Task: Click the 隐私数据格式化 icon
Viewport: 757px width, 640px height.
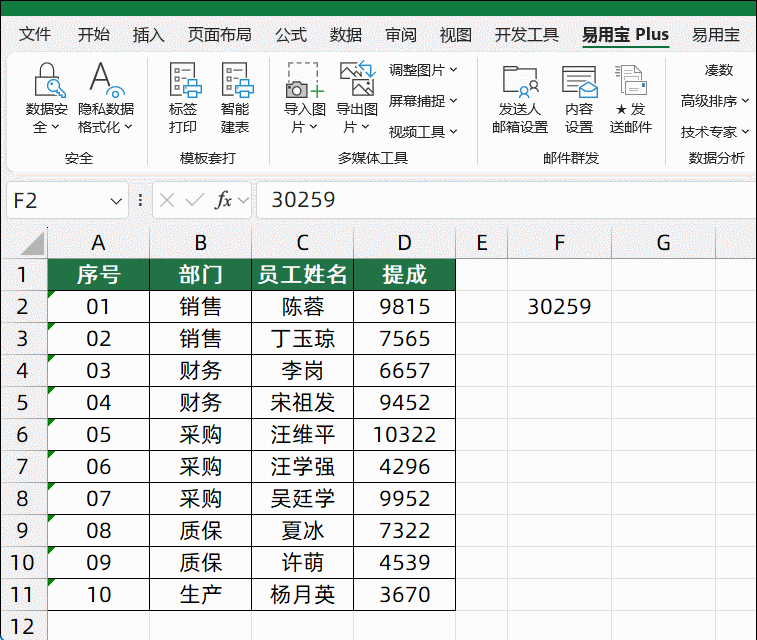Action: coord(105,82)
